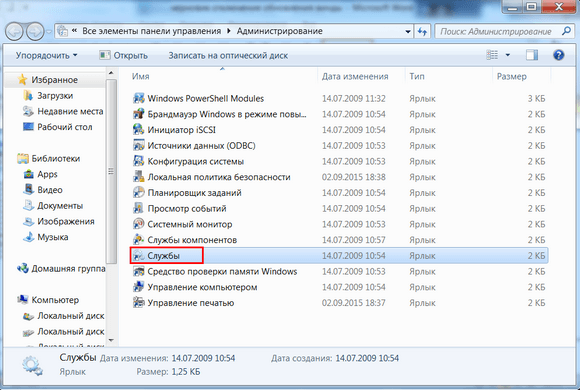Click navigation pane scroll down arrow

tap(111, 340)
